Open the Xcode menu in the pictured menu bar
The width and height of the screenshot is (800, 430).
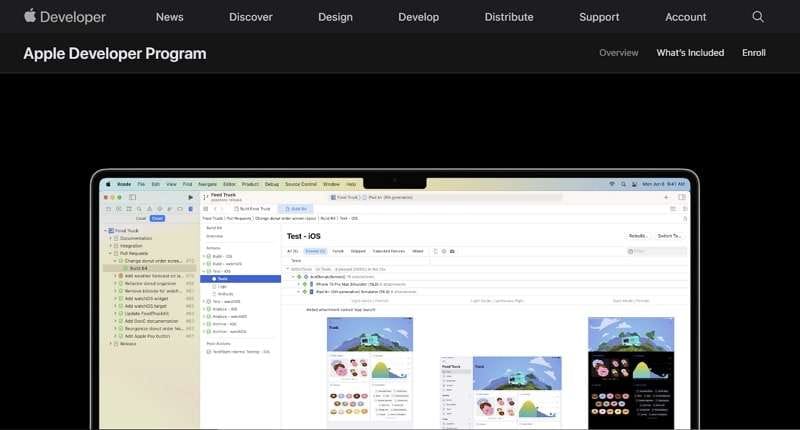[x=124, y=184]
